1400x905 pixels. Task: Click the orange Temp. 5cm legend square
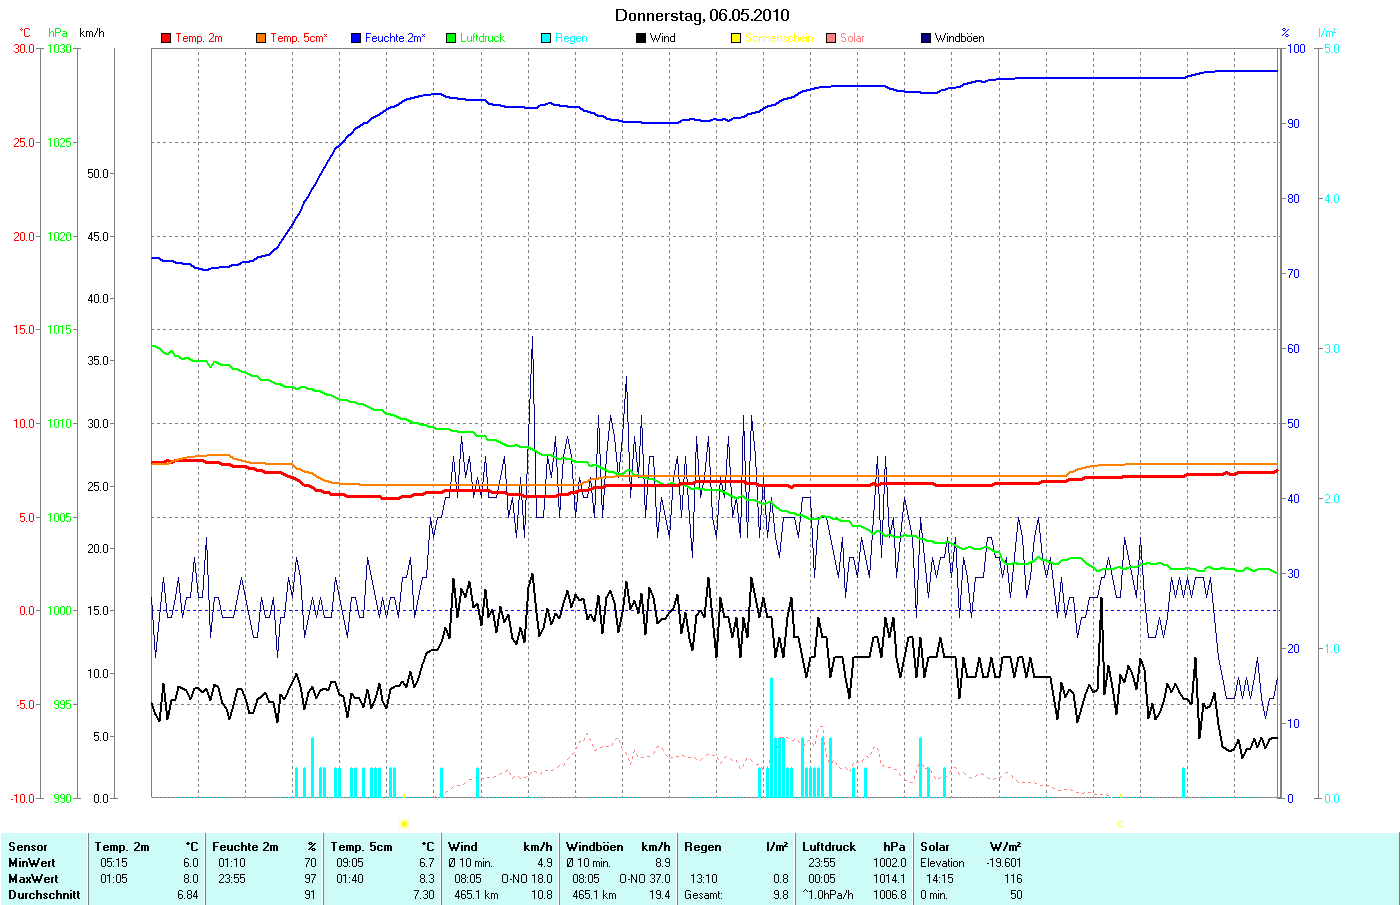pyautogui.click(x=261, y=38)
